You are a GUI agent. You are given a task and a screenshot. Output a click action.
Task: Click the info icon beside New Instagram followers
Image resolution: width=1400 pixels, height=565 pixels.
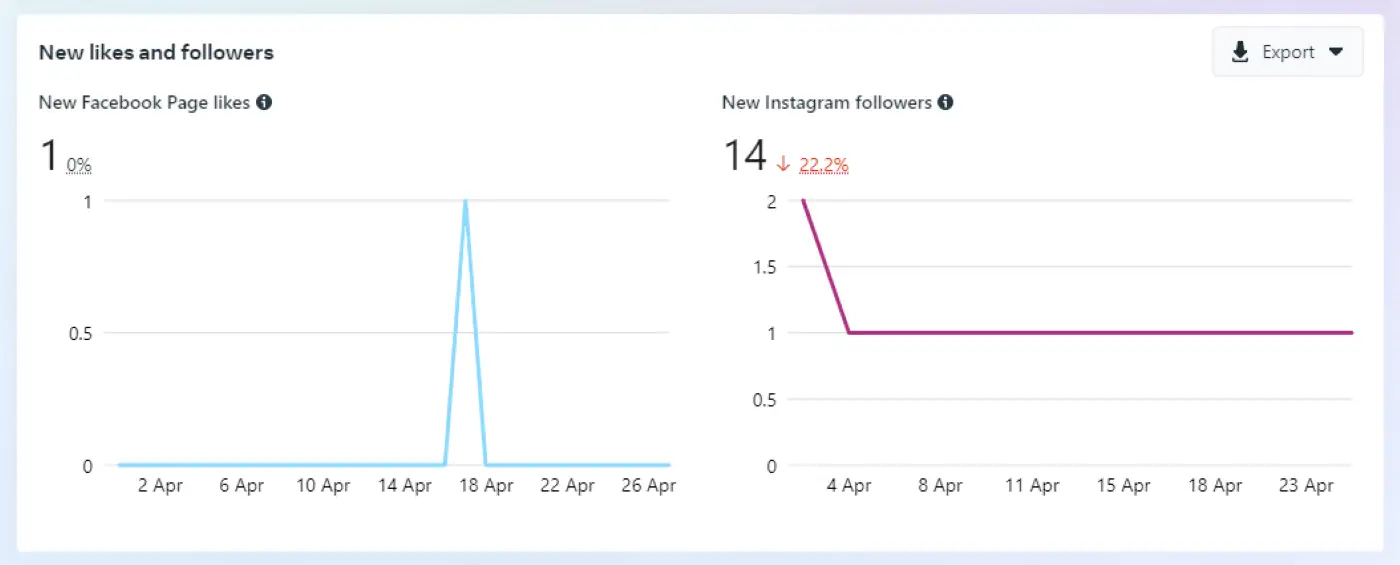point(945,102)
